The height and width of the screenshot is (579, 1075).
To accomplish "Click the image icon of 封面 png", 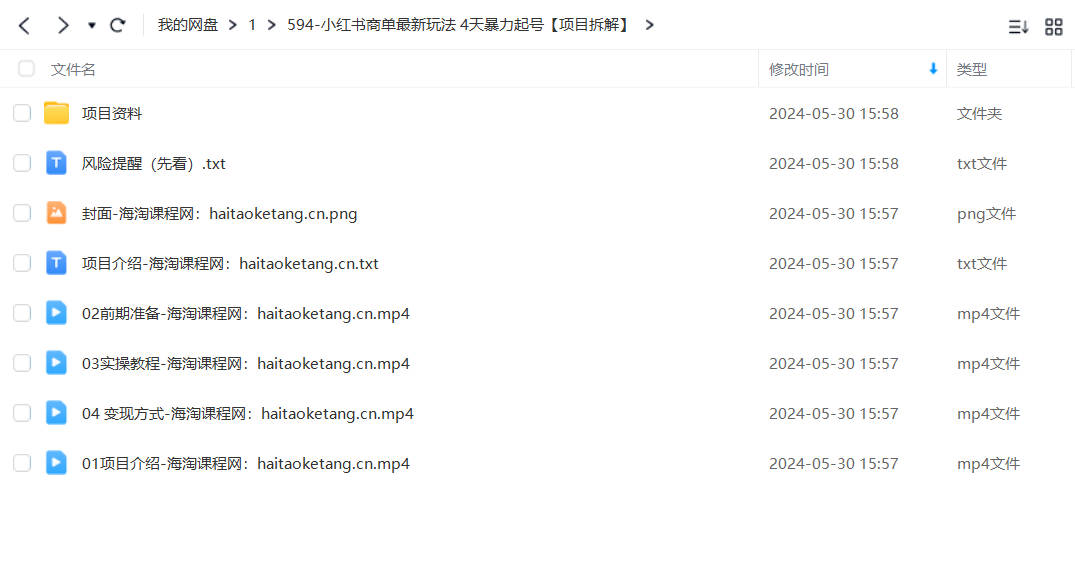I will tap(56, 213).
